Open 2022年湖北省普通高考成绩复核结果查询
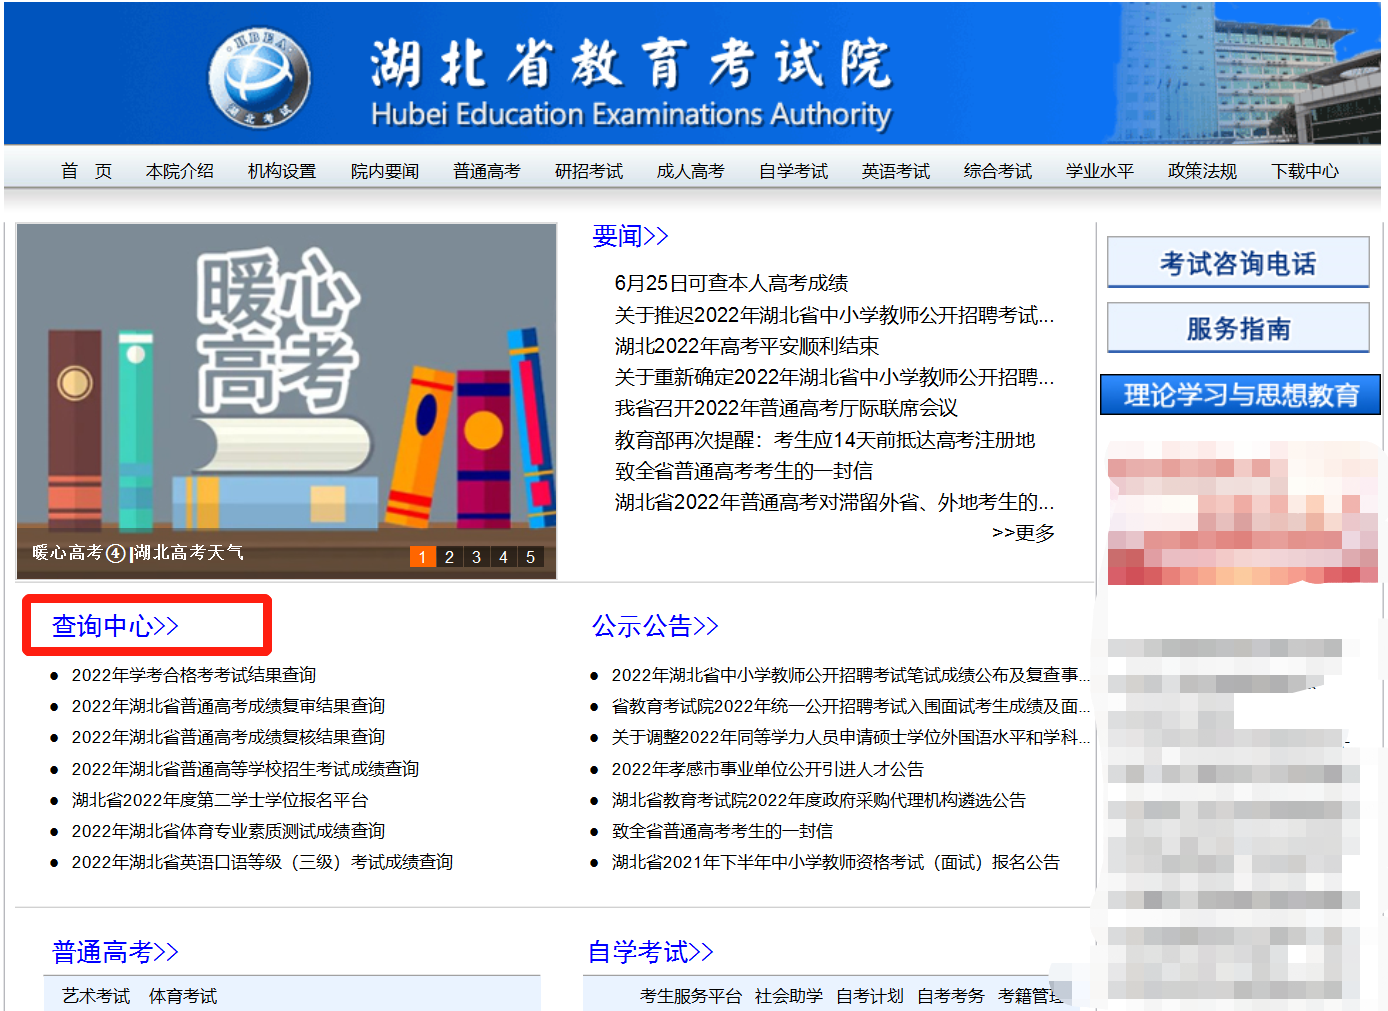 pyautogui.click(x=228, y=737)
